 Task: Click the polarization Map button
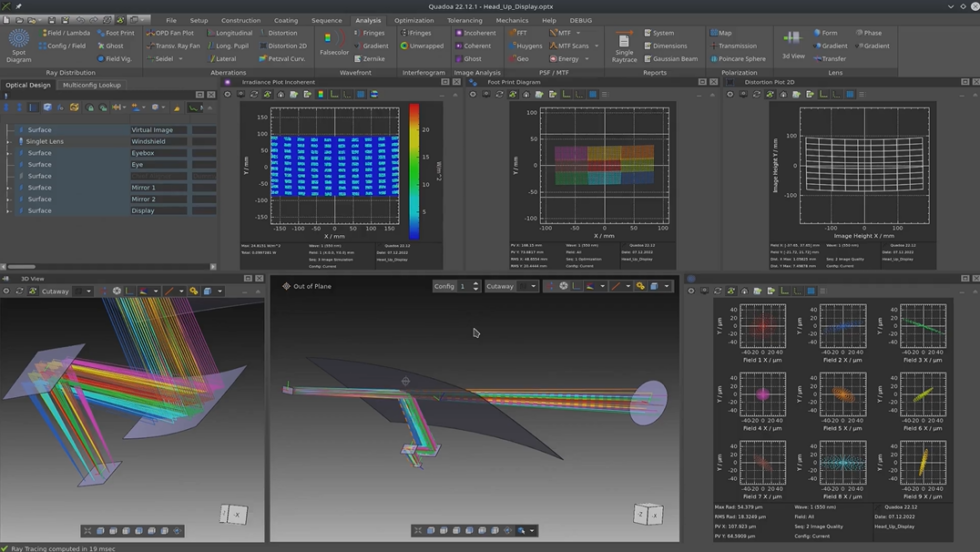(x=721, y=33)
